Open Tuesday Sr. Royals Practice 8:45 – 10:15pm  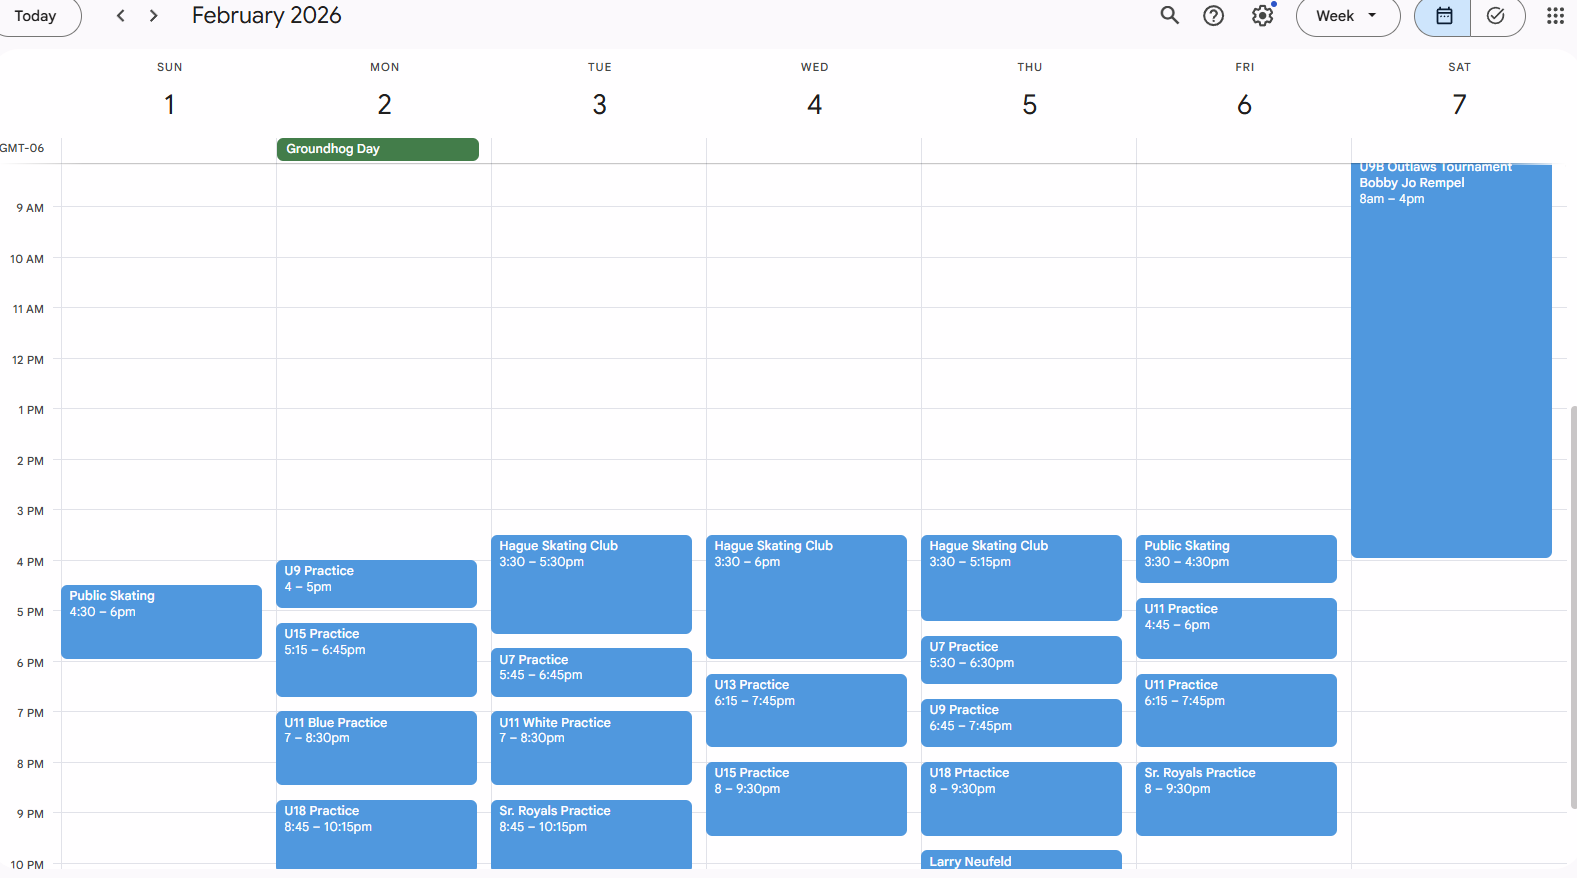pyautogui.click(x=591, y=835)
